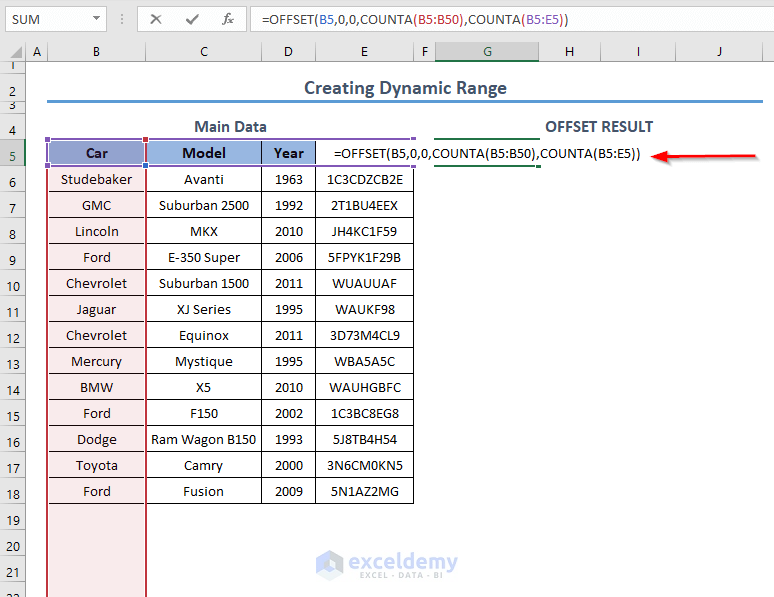Select row 10 header
774x597 pixels.
point(13,286)
